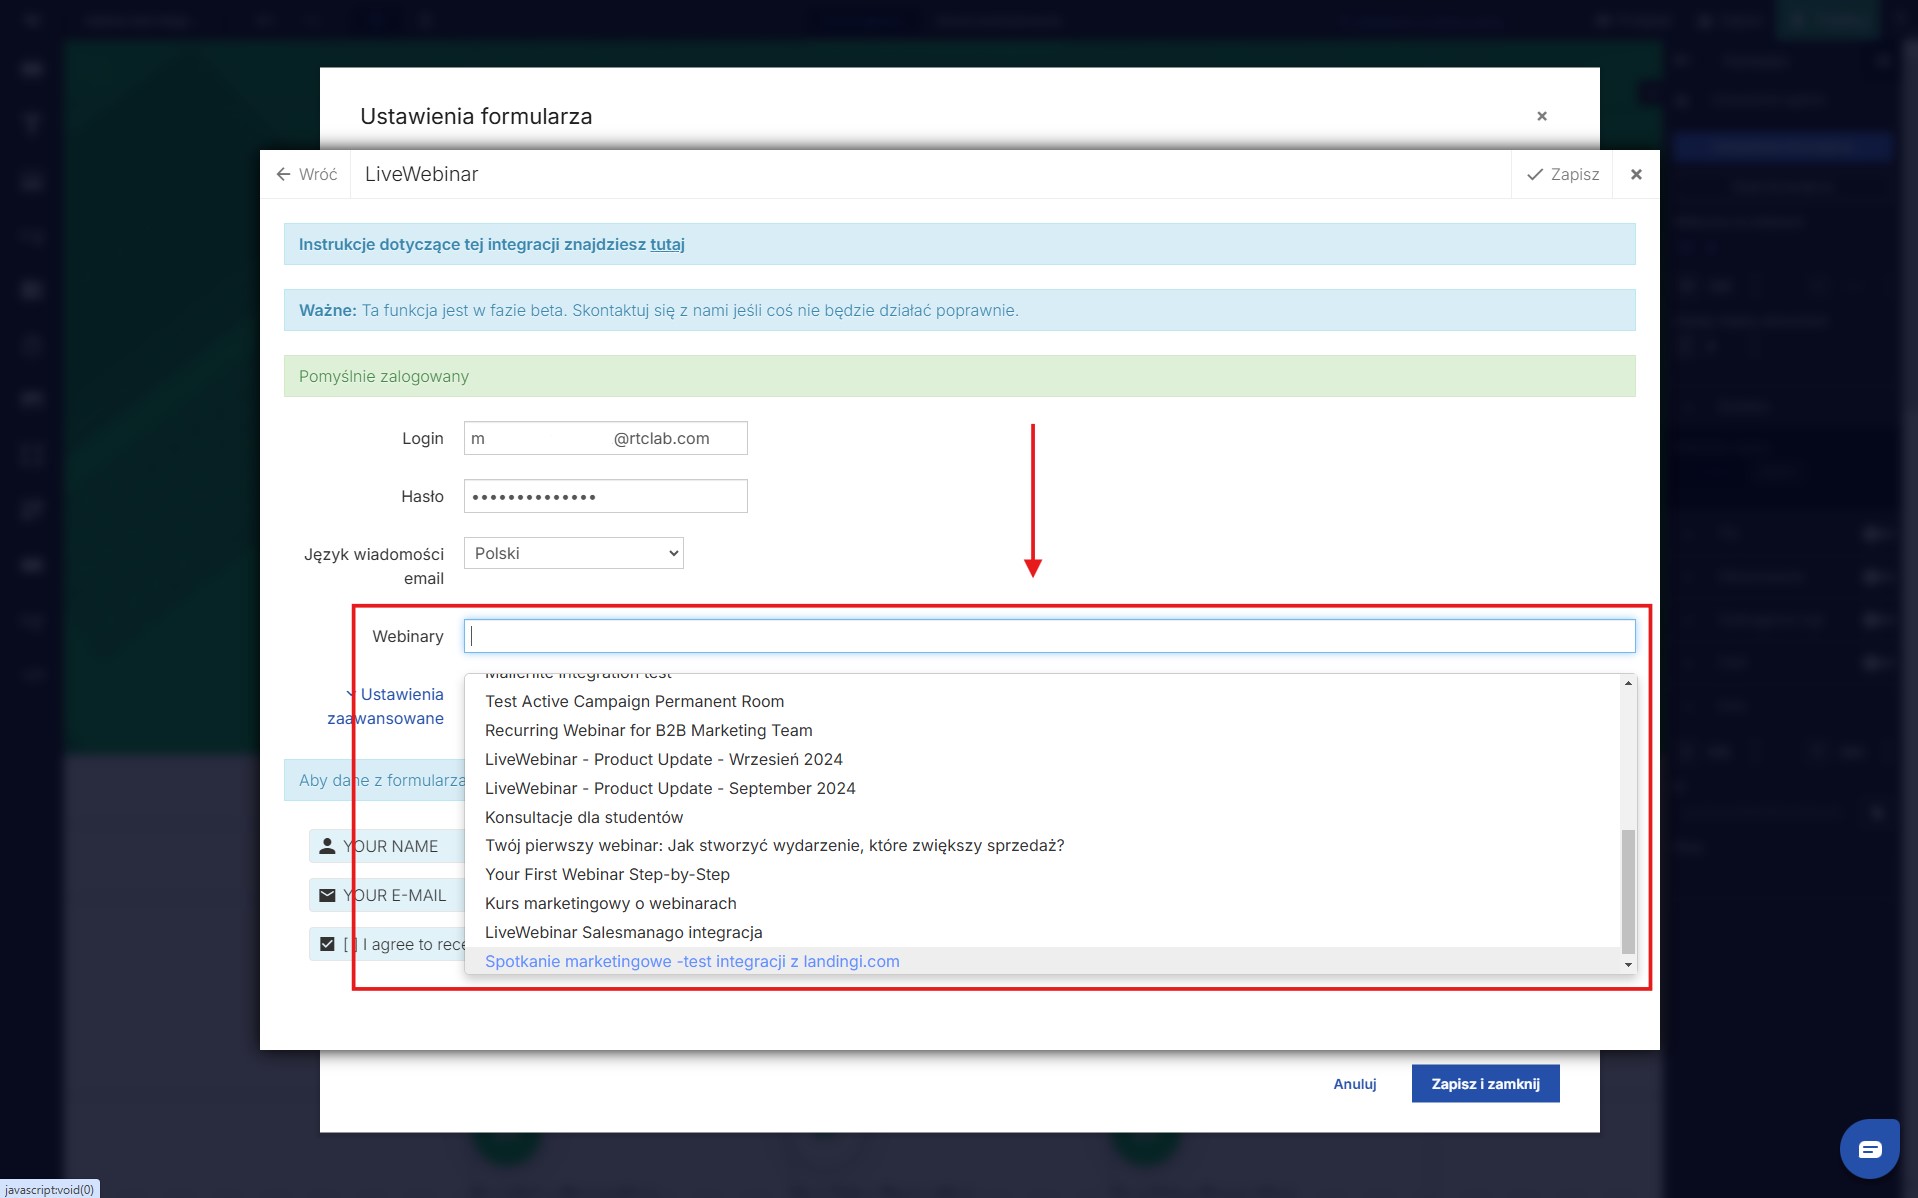The width and height of the screenshot is (1918, 1198).
Task: Pick Your First Webinar Step-by-Step option
Action: tap(607, 874)
